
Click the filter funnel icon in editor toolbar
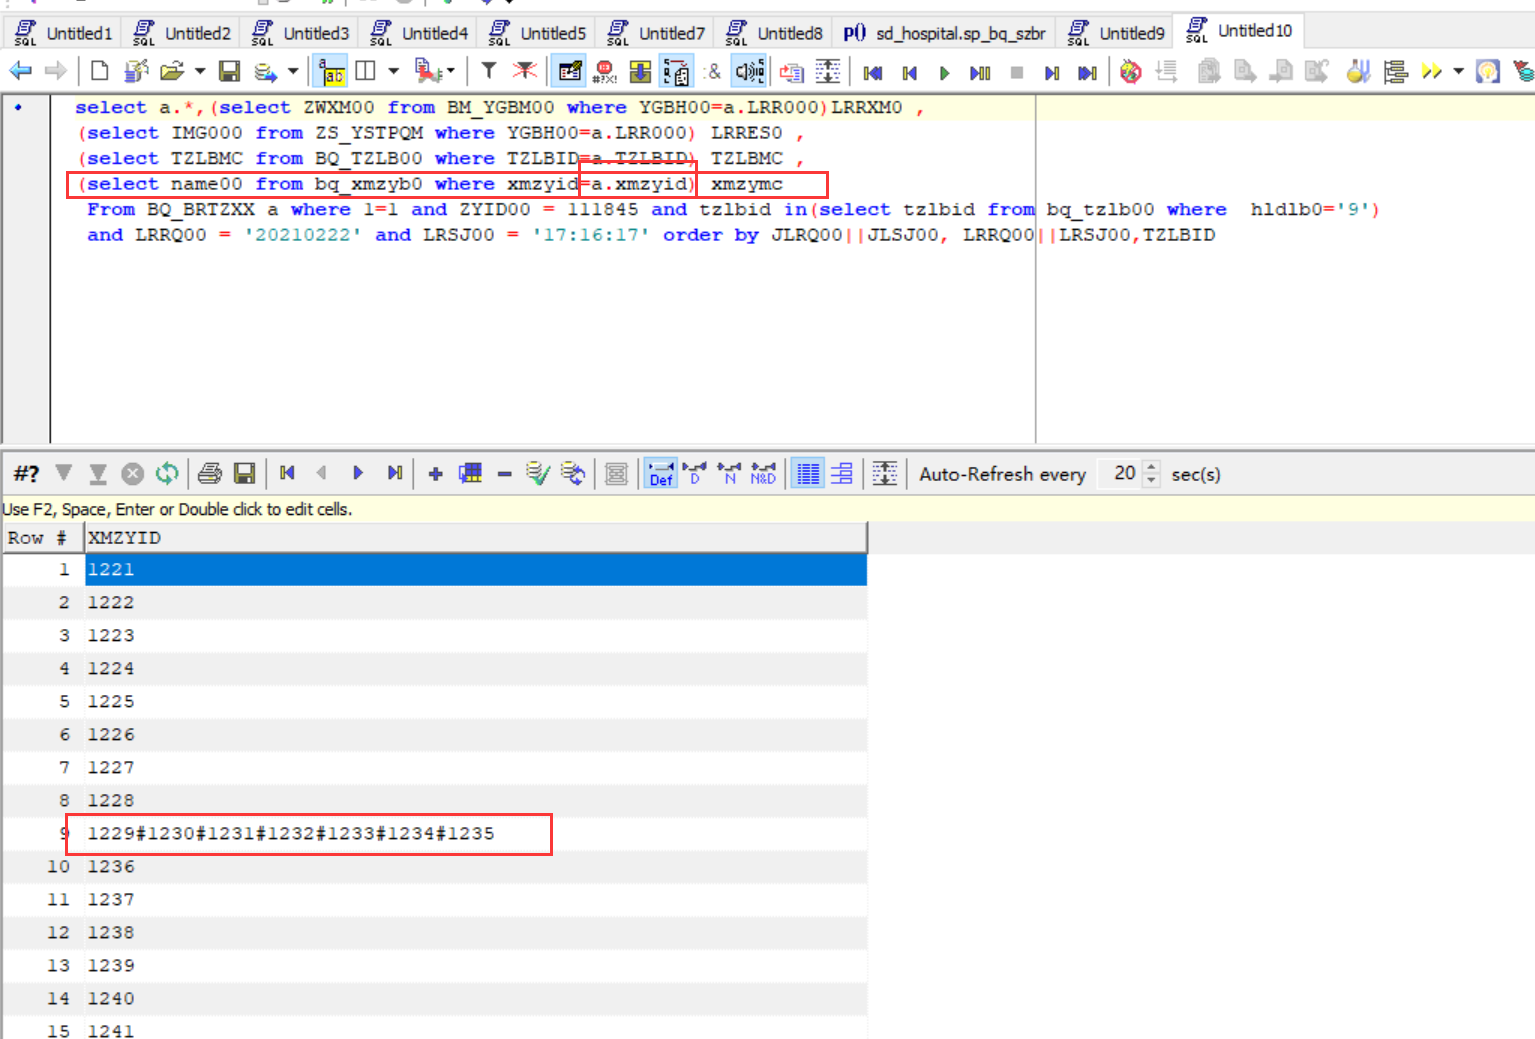(x=489, y=71)
